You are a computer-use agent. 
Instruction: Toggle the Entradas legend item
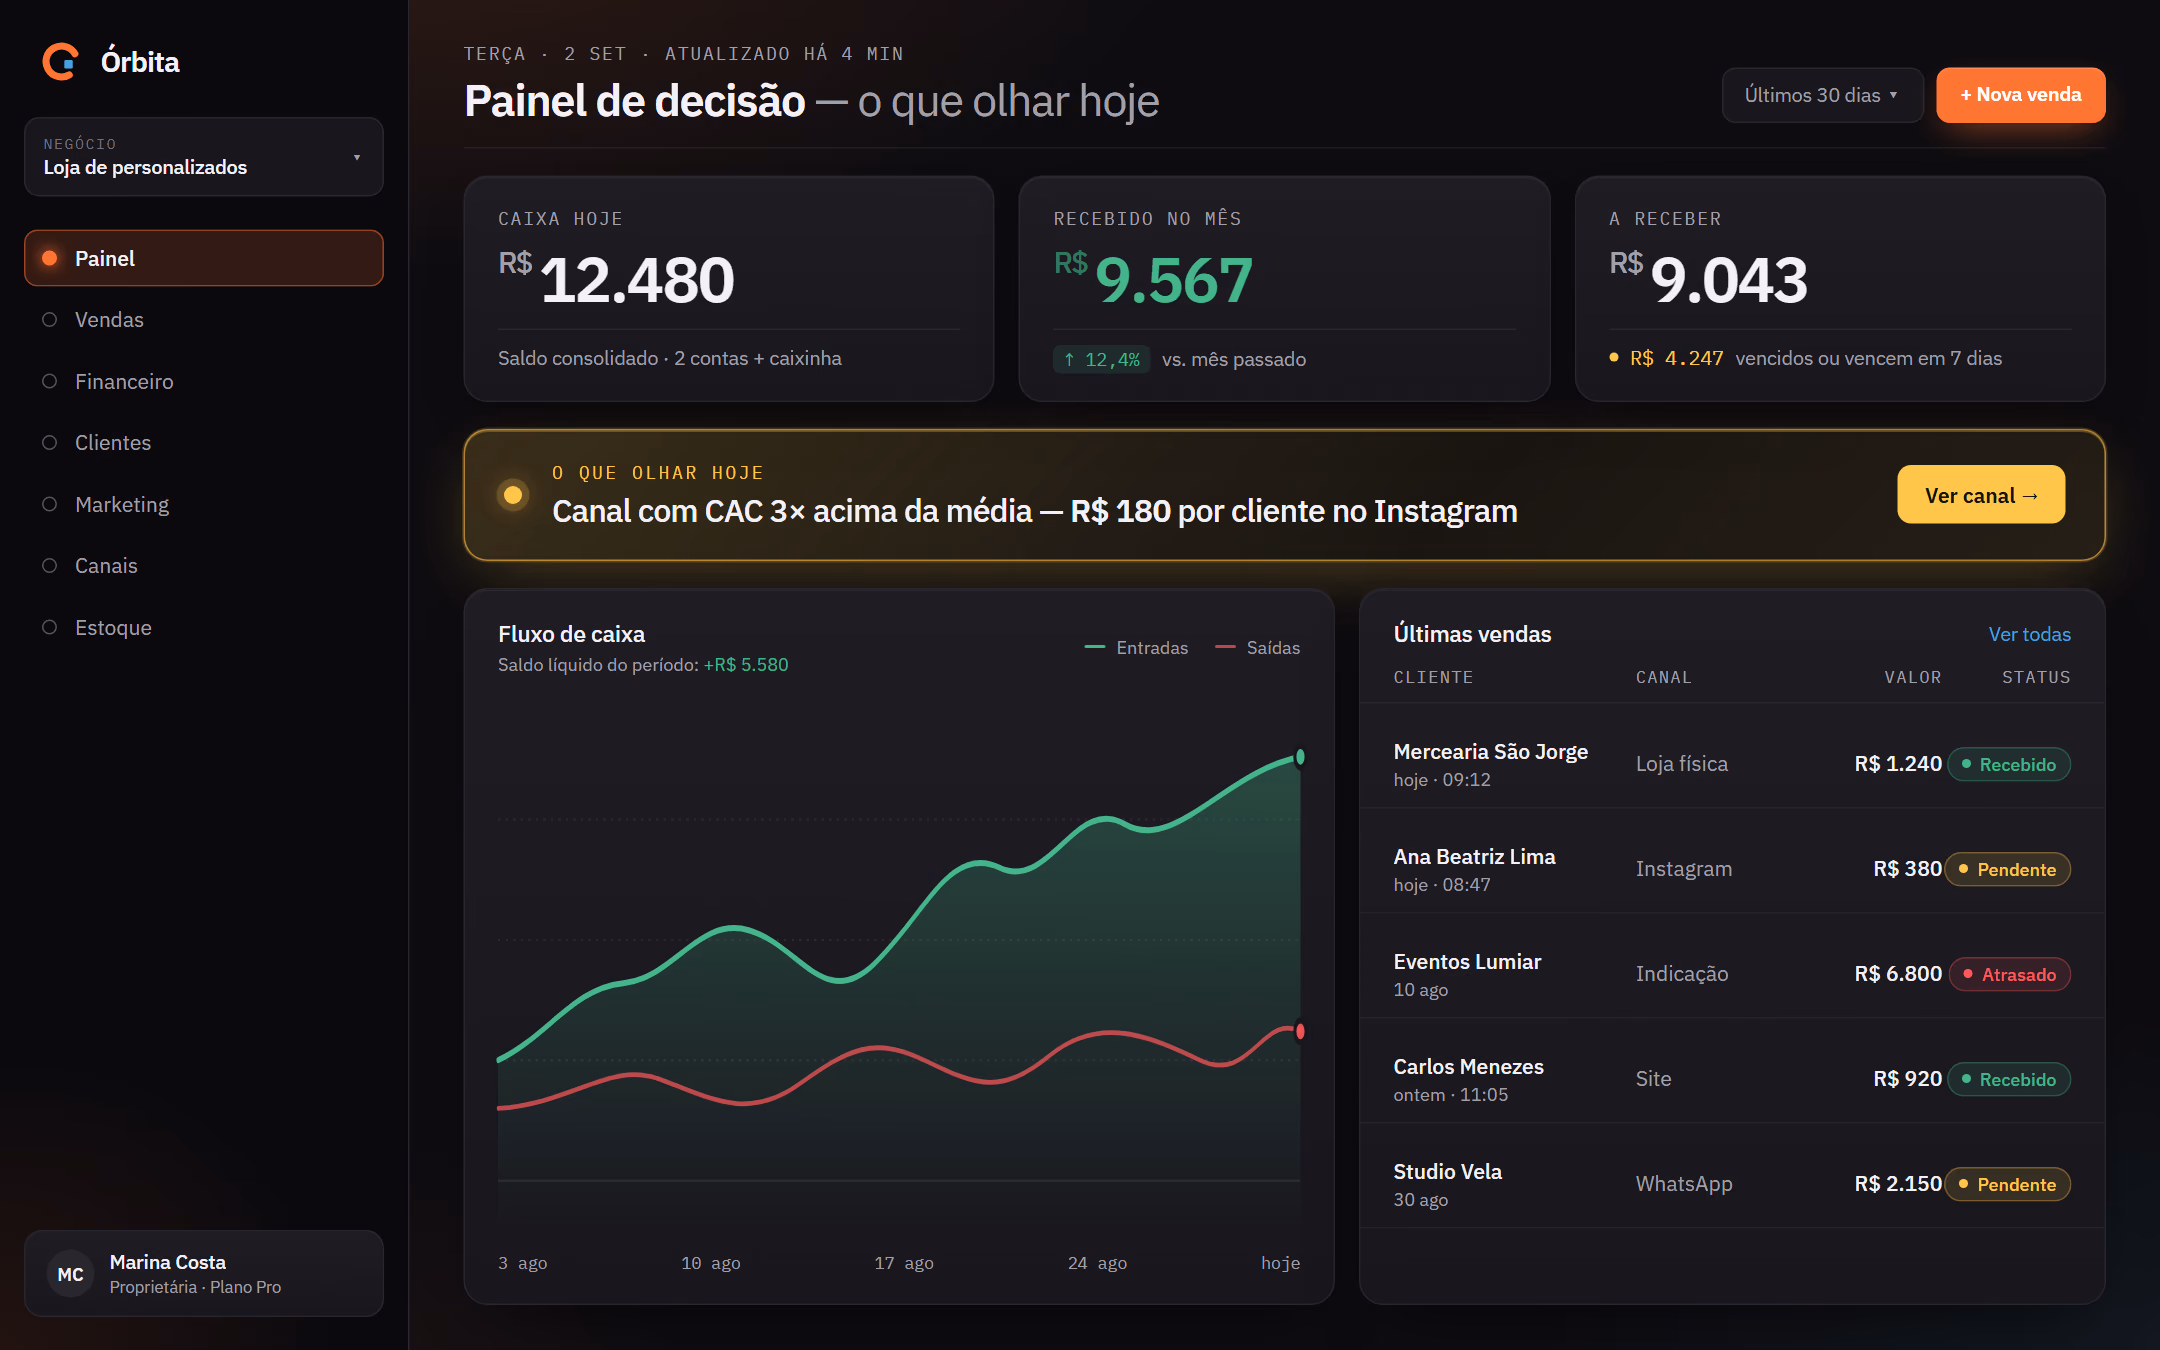tap(1137, 648)
